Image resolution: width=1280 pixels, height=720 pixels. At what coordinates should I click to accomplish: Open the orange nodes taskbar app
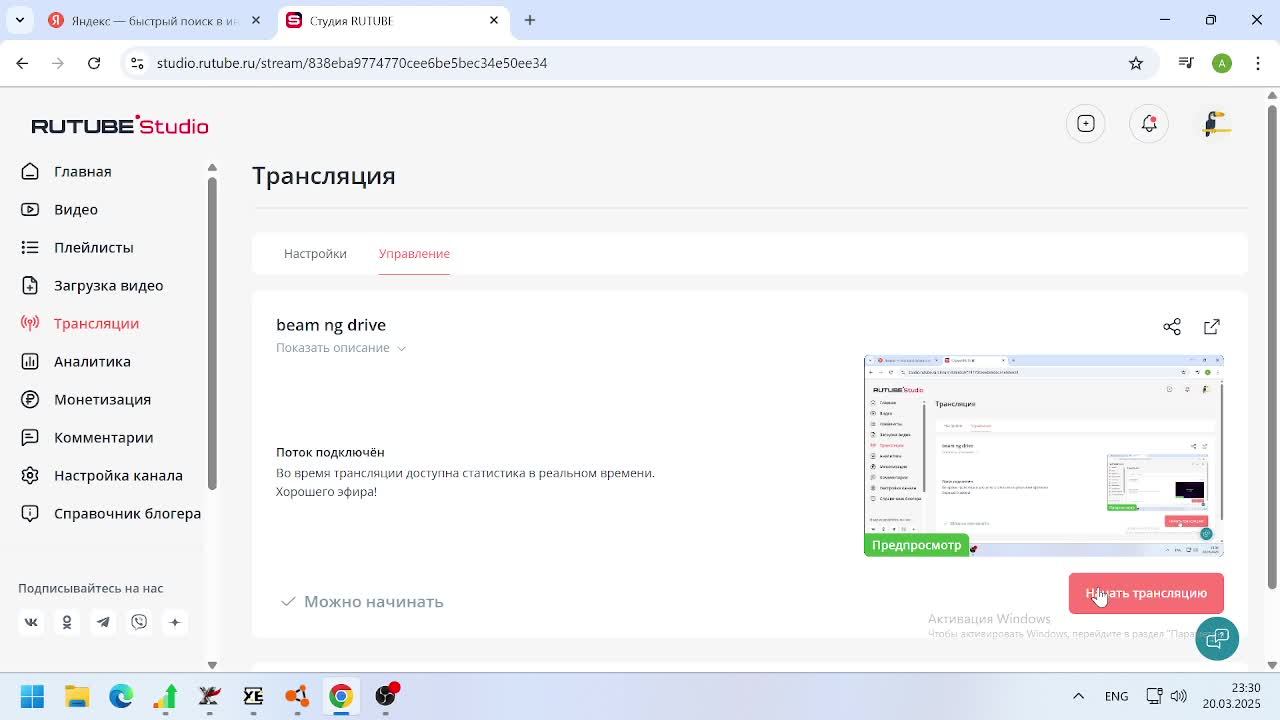tap(297, 696)
